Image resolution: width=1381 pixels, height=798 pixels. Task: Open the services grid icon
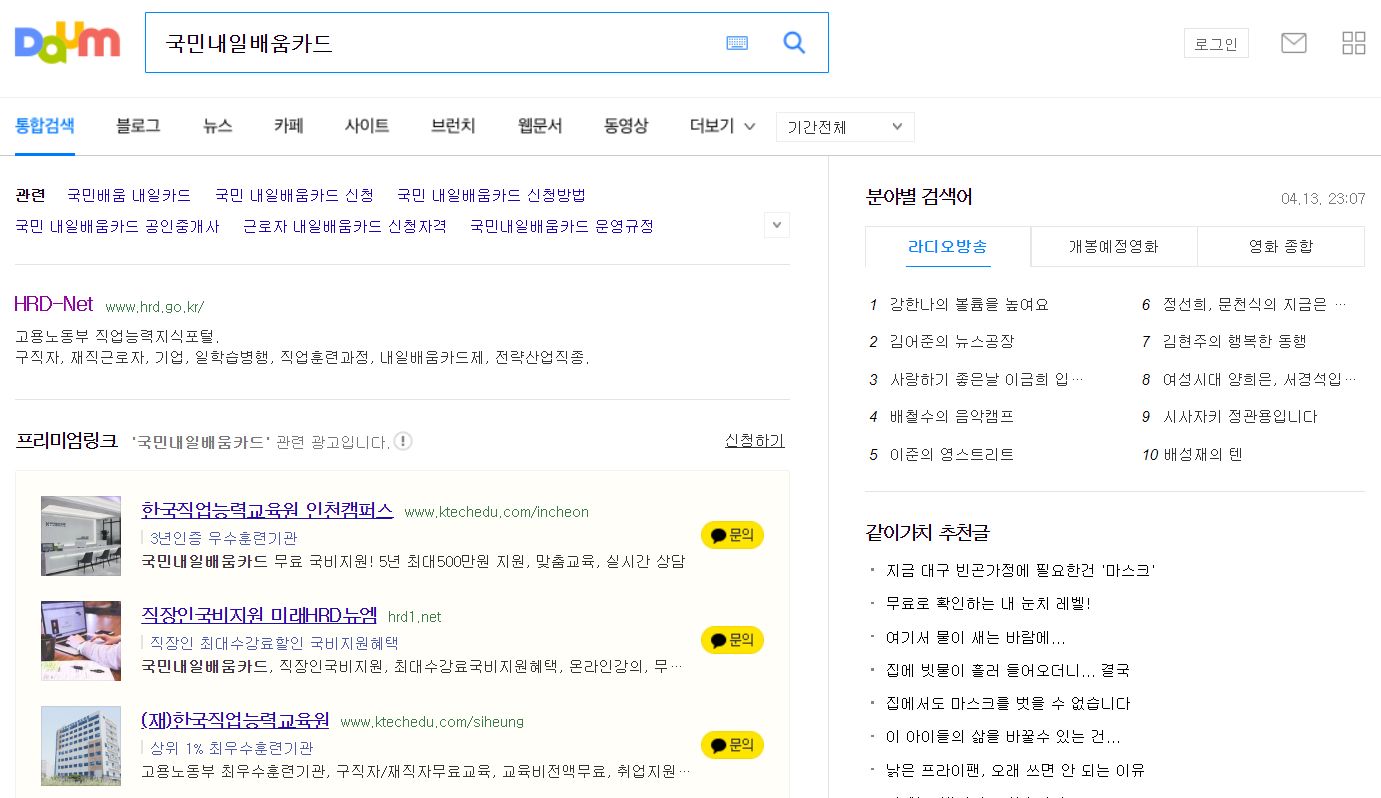1353,43
